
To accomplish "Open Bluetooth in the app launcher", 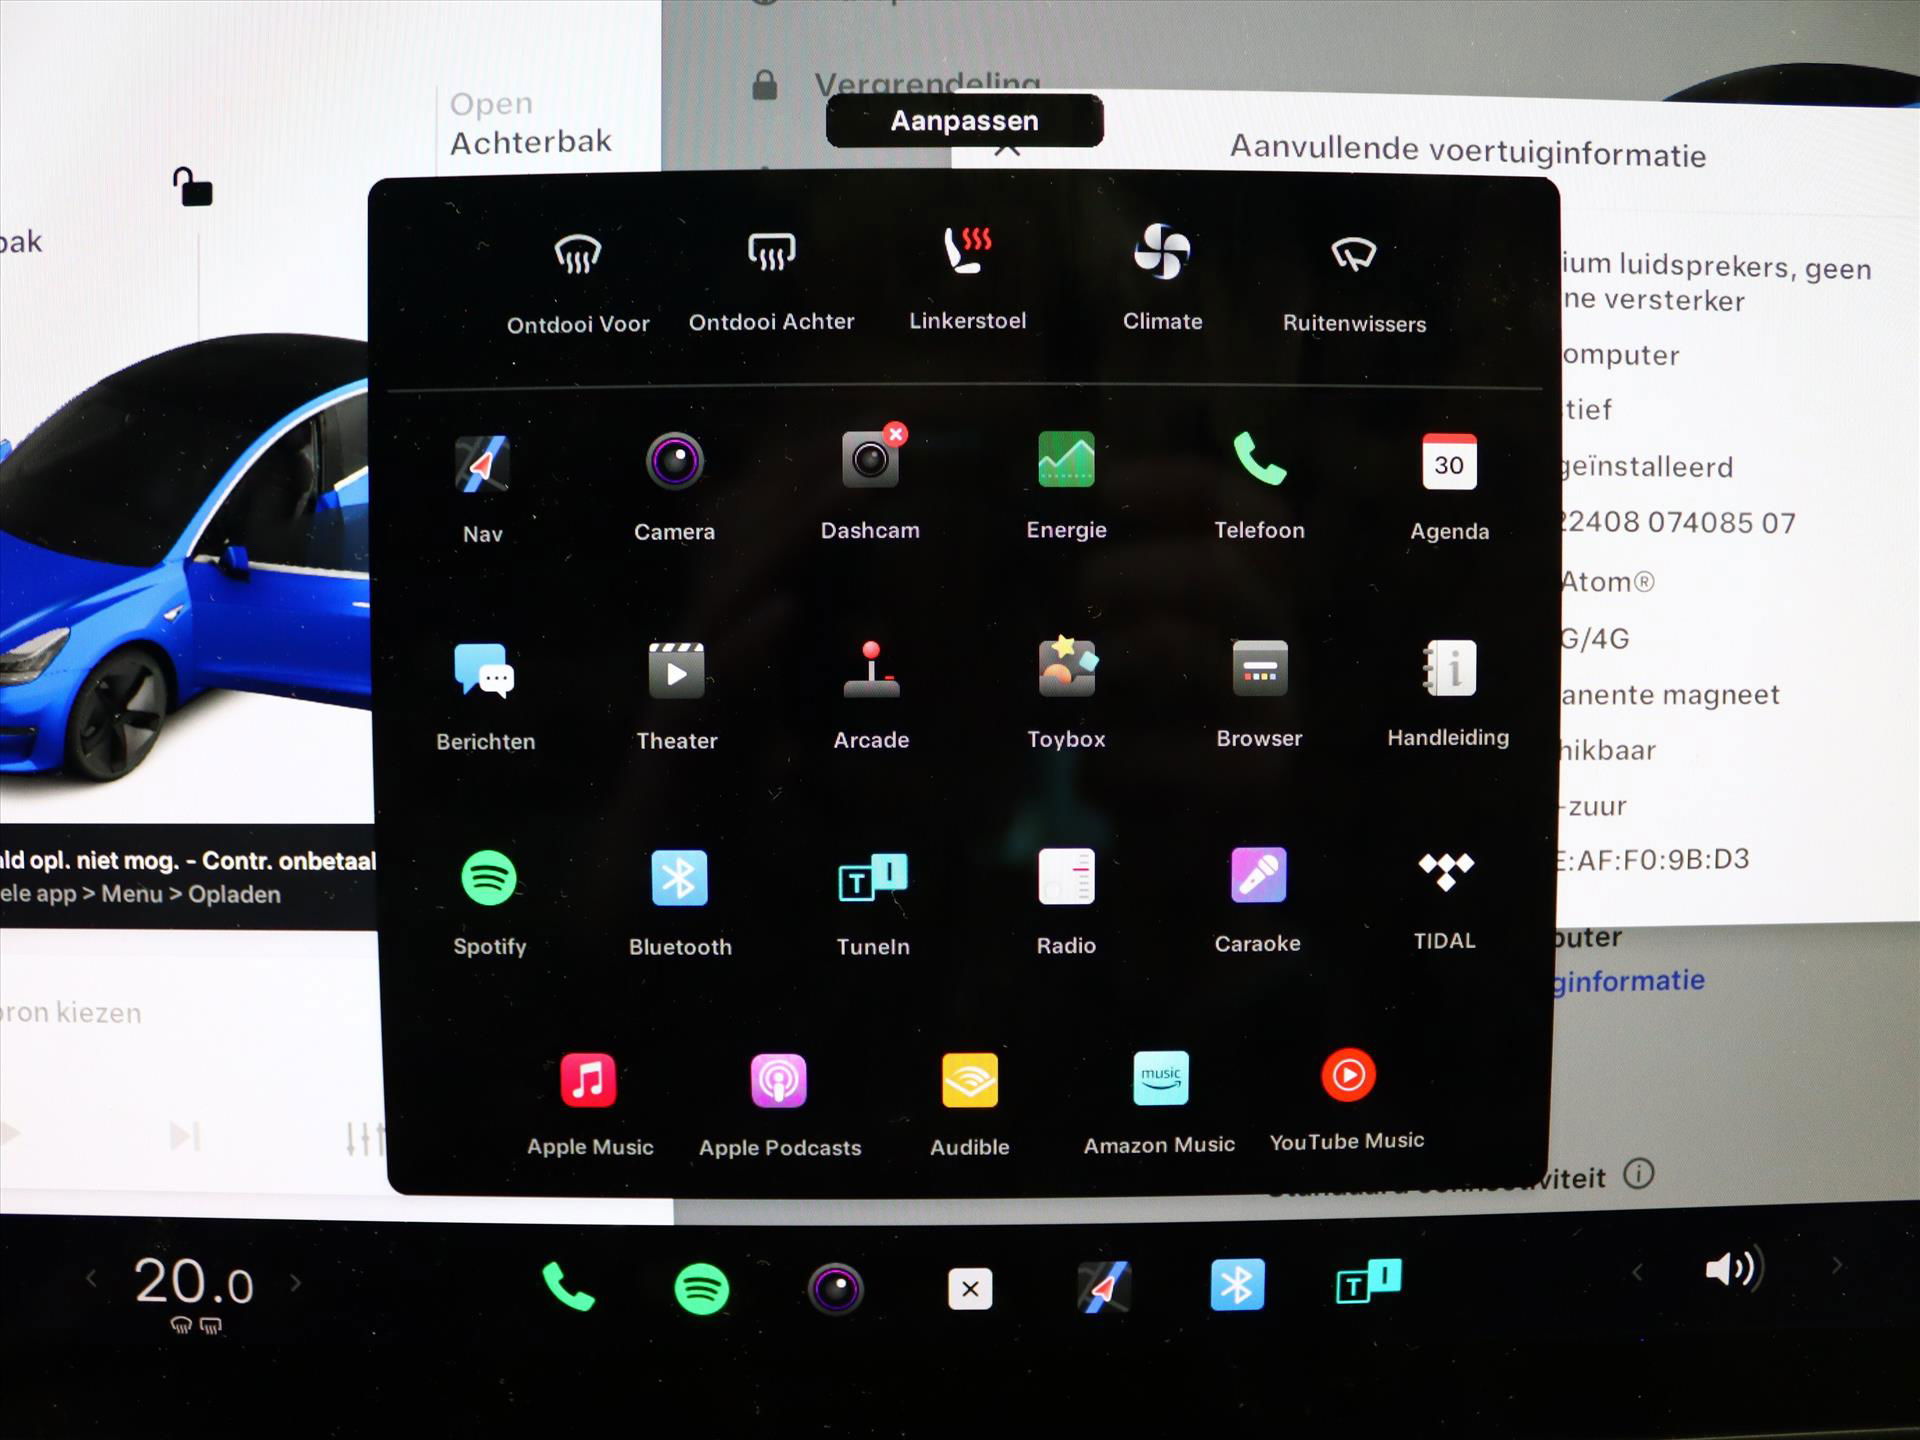I will tap(680, 904).
